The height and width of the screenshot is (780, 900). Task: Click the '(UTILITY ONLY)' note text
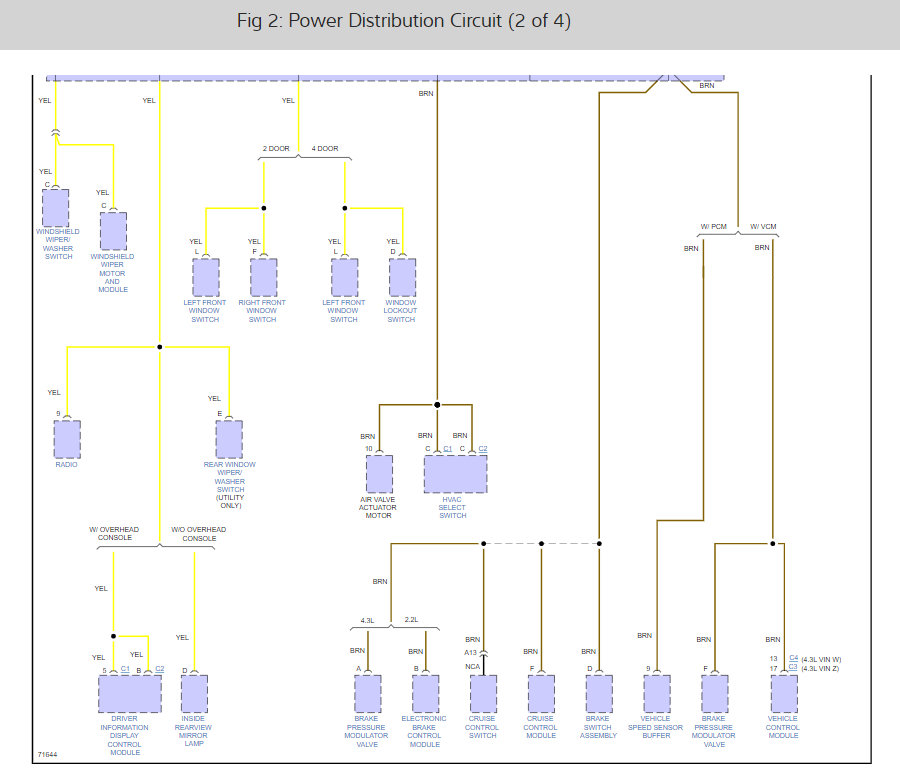tap(230, 502)
